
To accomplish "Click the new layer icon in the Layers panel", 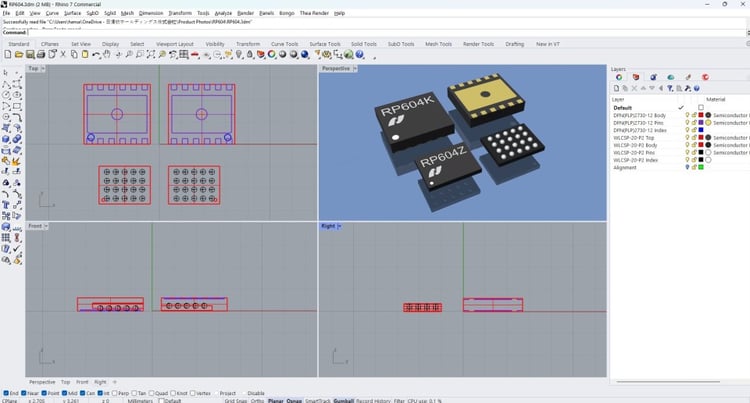I will click(619, 89).
